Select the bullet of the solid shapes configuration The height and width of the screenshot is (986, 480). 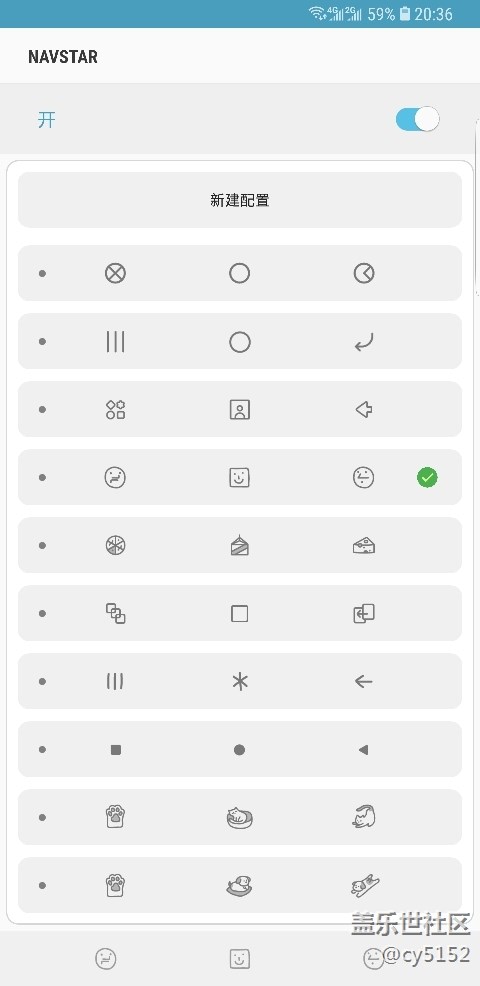point(42,750)
